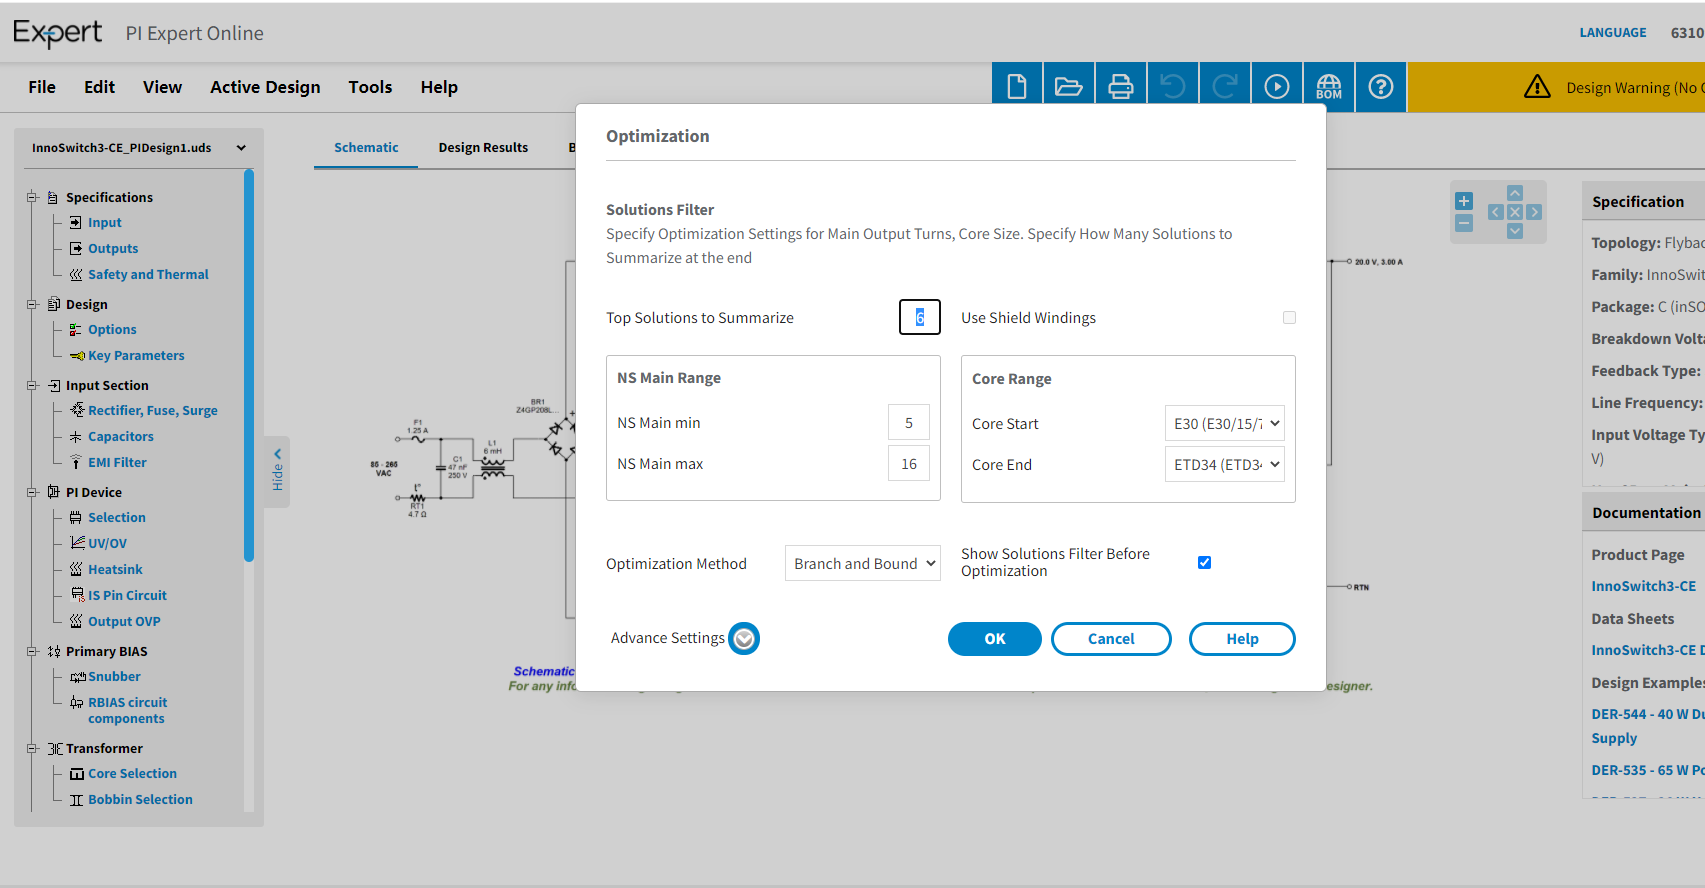Image resolution: width=1705 pixels, height=888 pixels.
Task: Click the Design Warning triangle icon
Action: (x=1537, y=87)
